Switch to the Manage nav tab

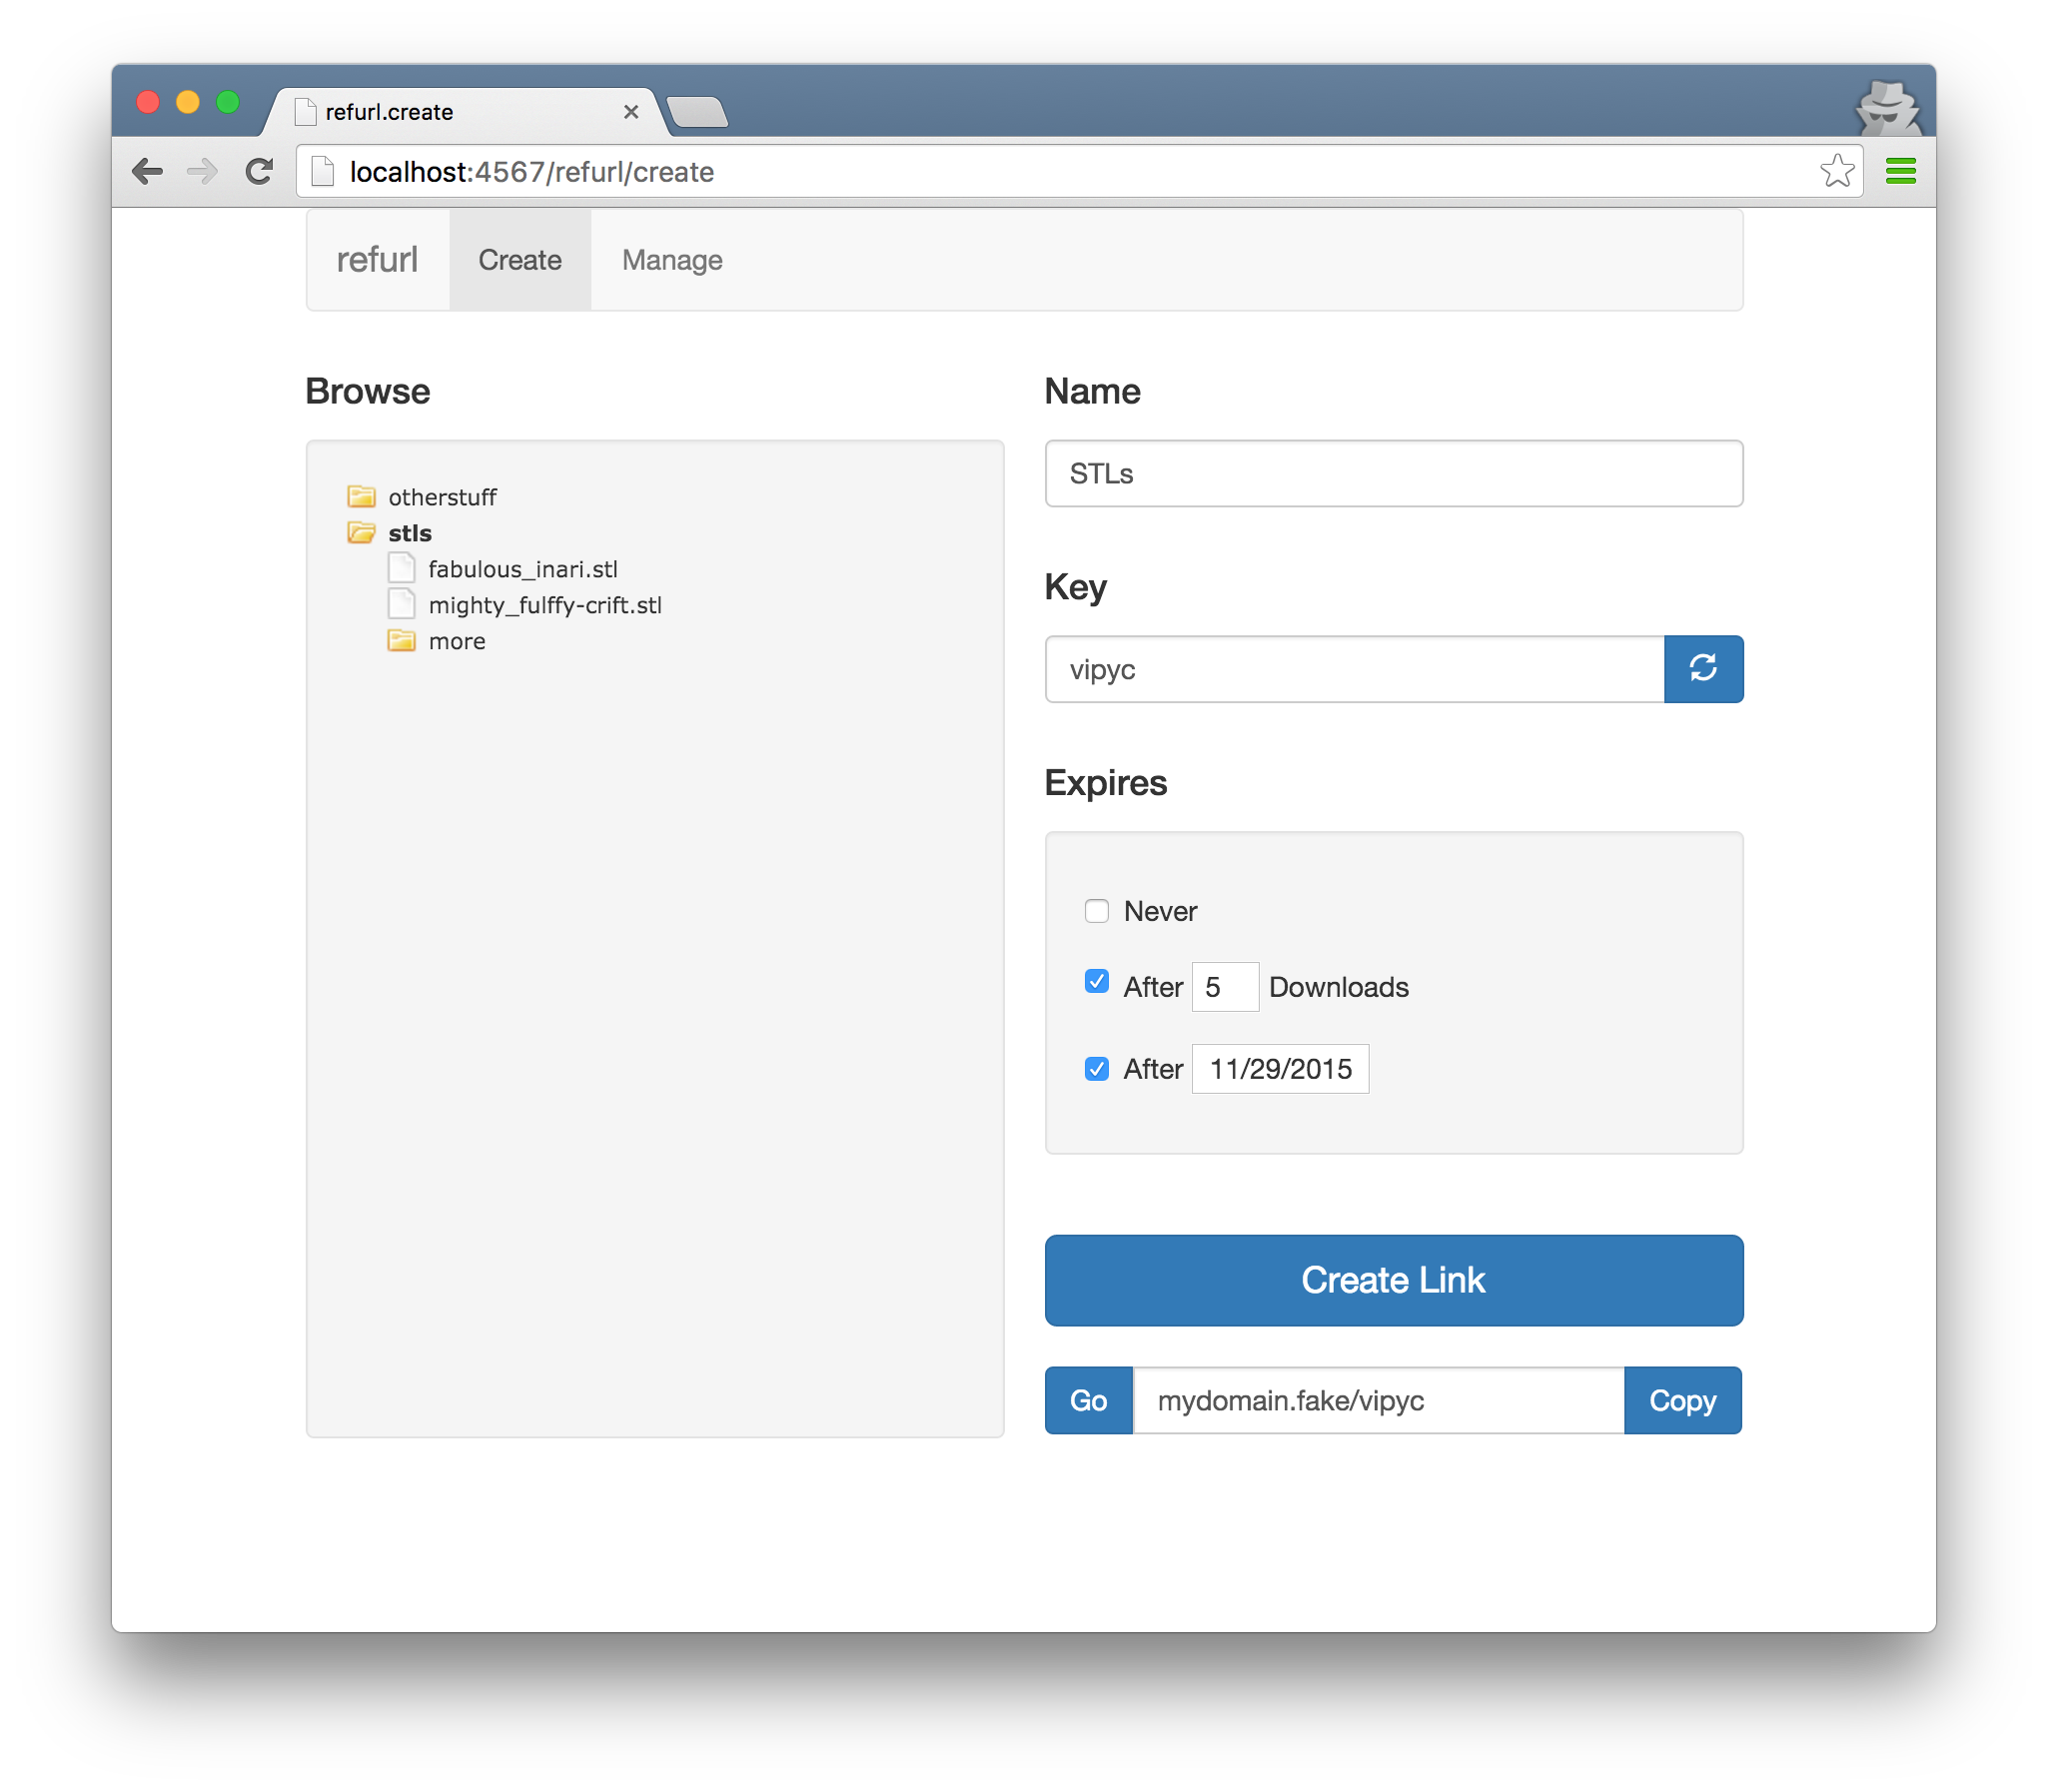(672, 260)
